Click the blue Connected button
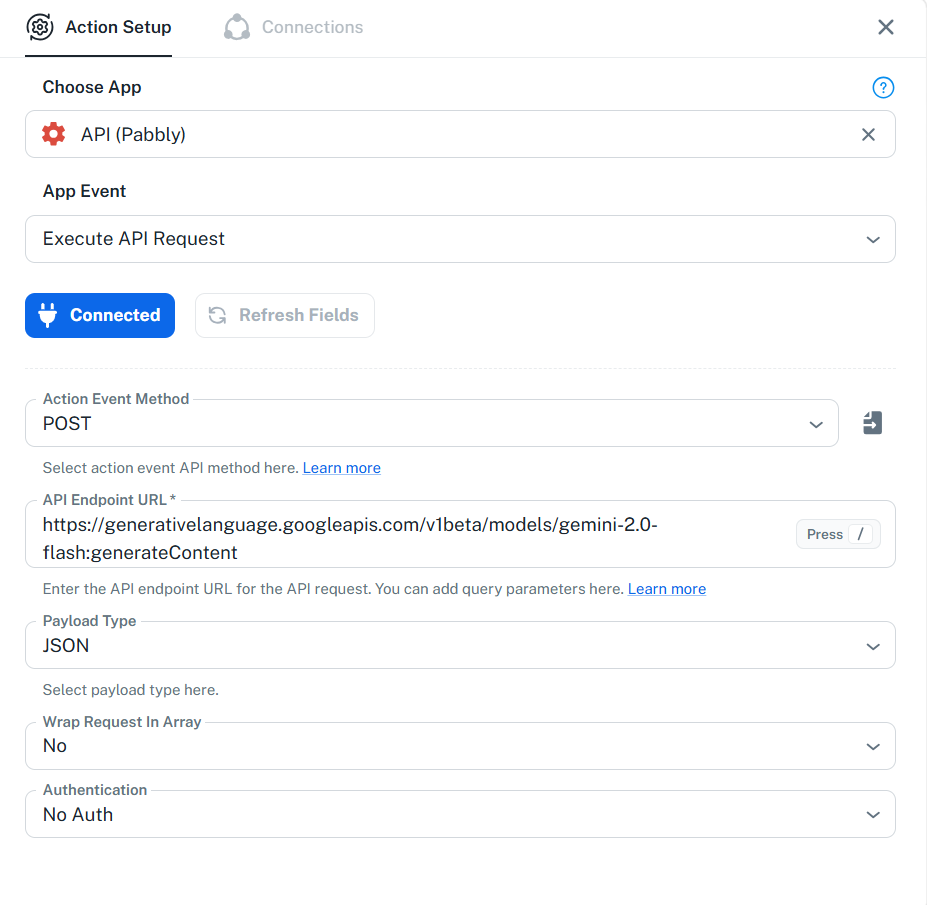 [100, 316]
